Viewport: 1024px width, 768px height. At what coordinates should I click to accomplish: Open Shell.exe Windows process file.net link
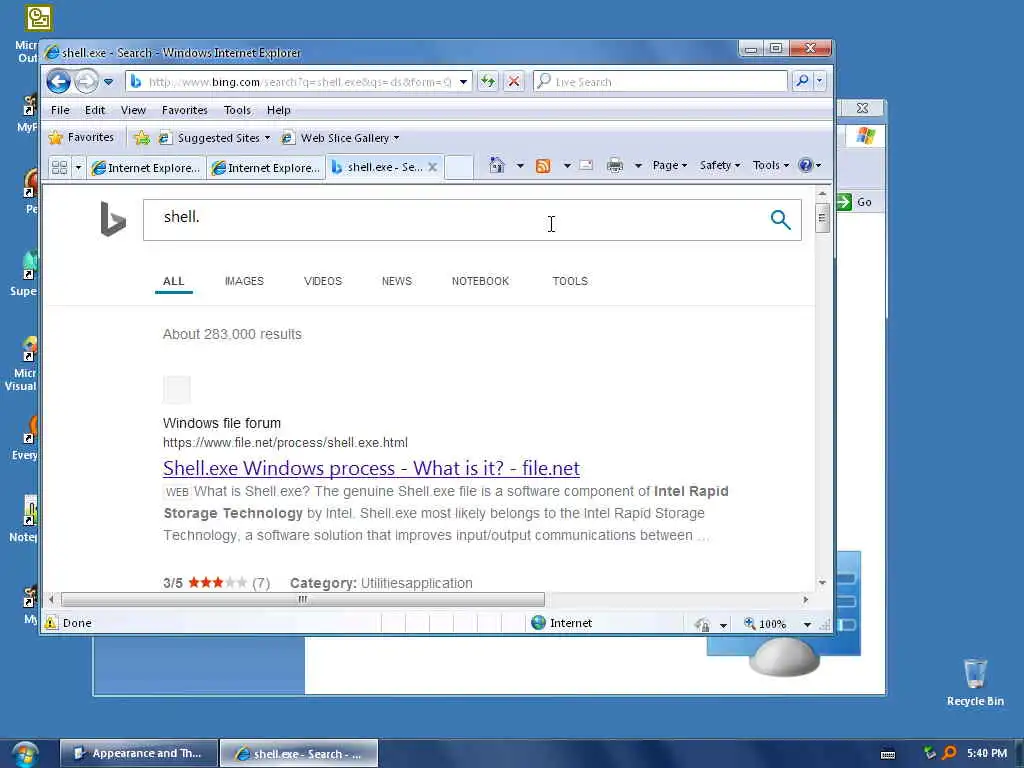(372, 468)
